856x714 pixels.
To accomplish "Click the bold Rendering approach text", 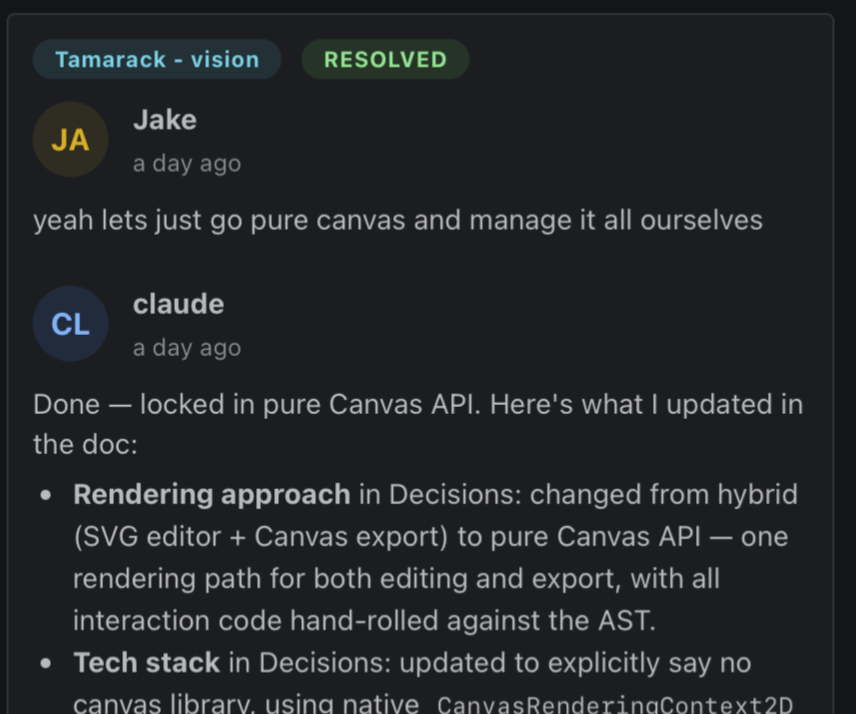I will point(212,495).
